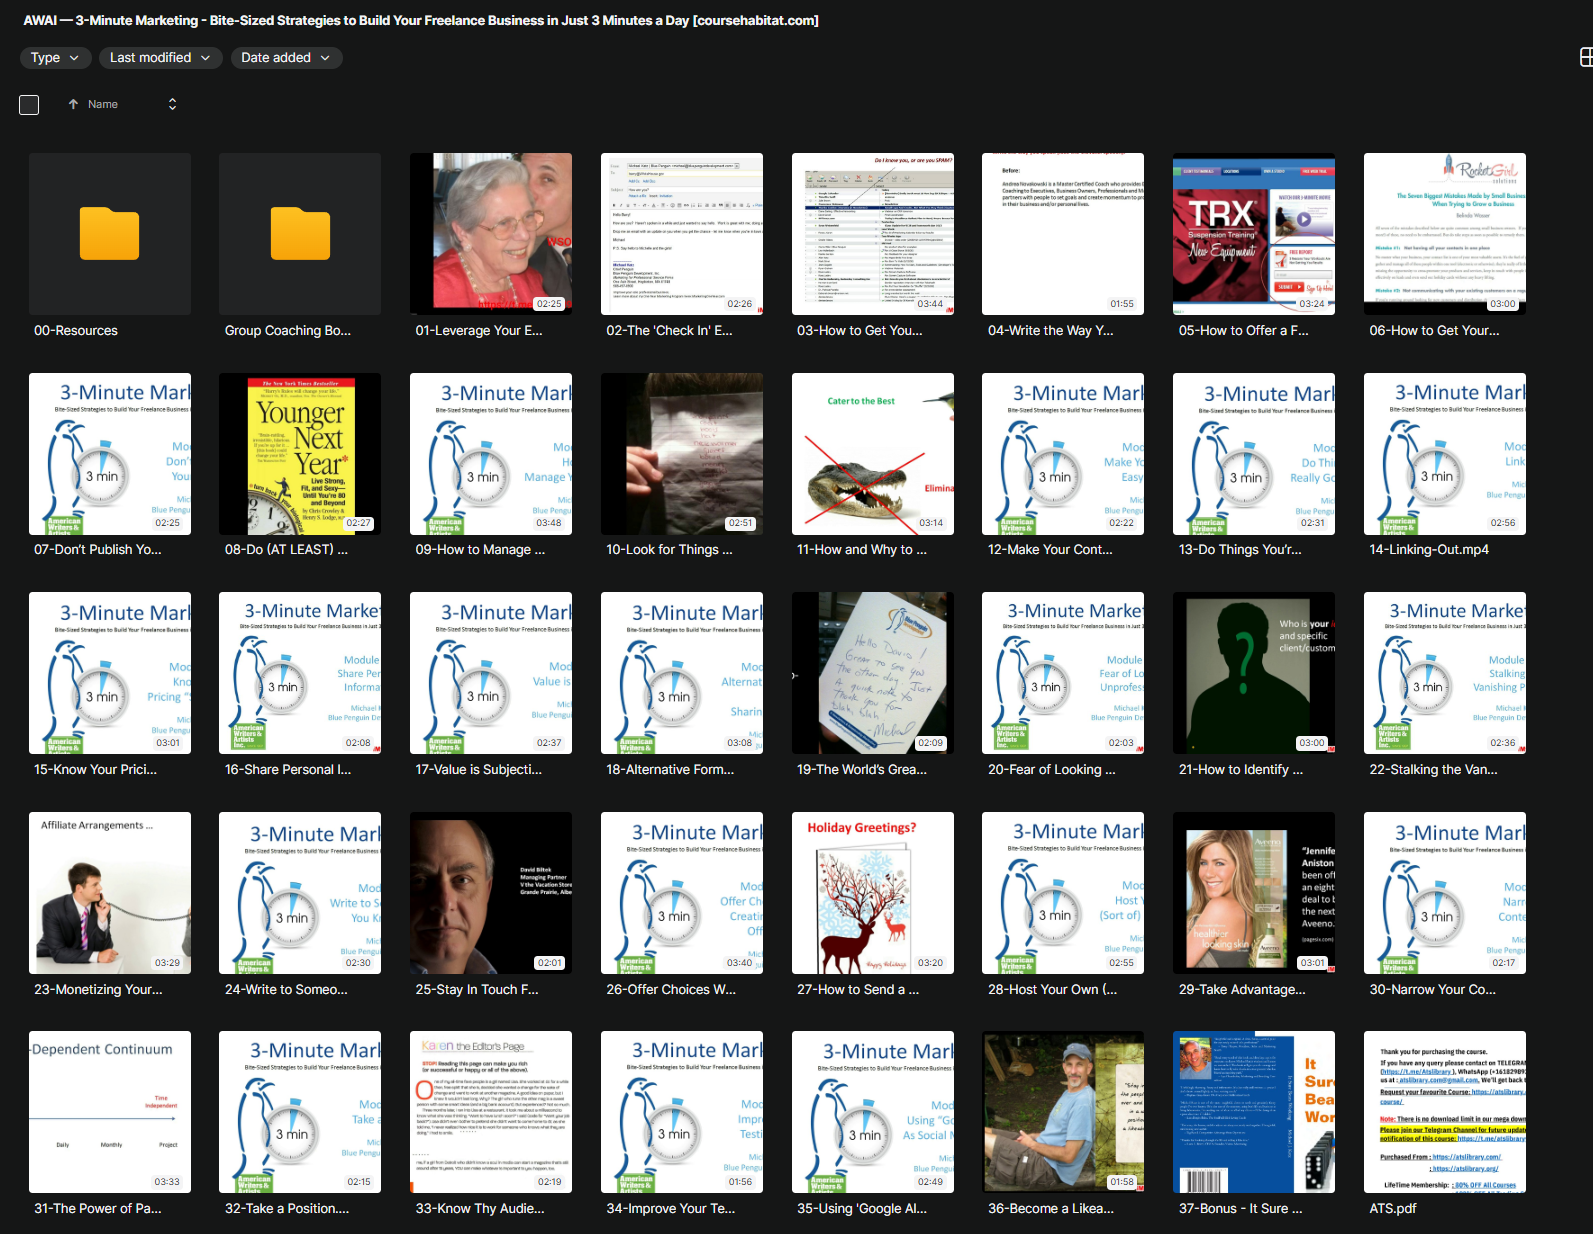Image resolution: width=1593 pixels, height=1234 pixels.
Task: Open the 27-How to Send a holiday video
Action: coord(872,892)
